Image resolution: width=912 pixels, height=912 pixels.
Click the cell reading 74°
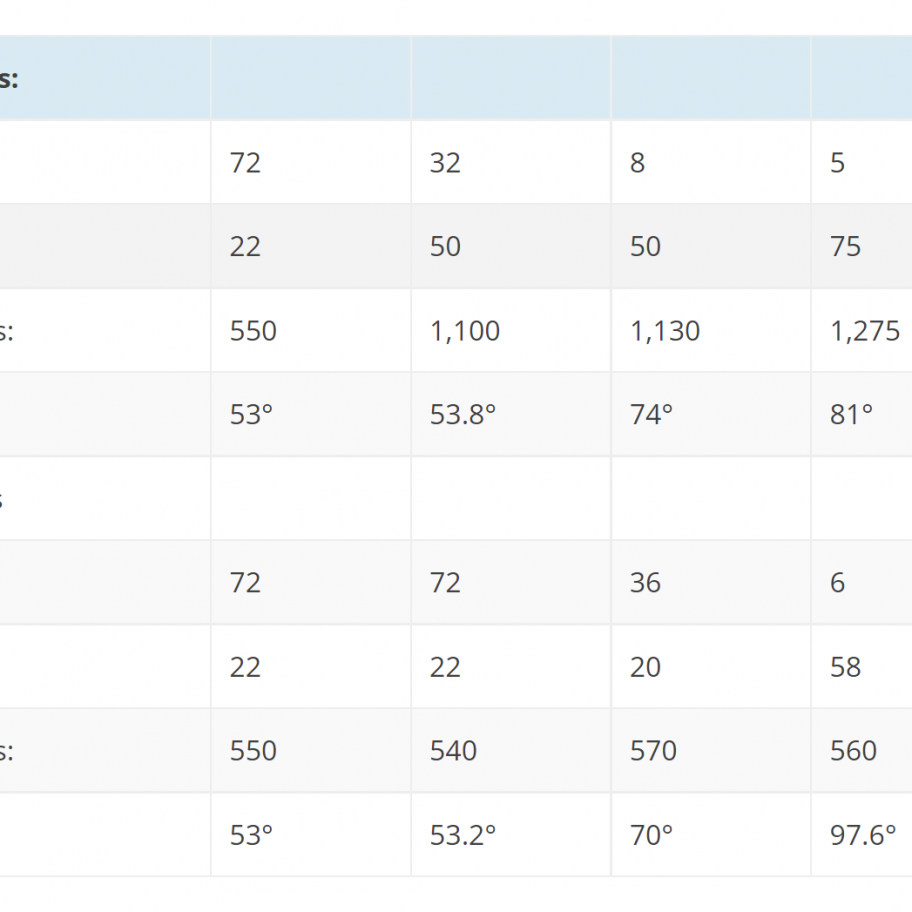coord(711,414)
